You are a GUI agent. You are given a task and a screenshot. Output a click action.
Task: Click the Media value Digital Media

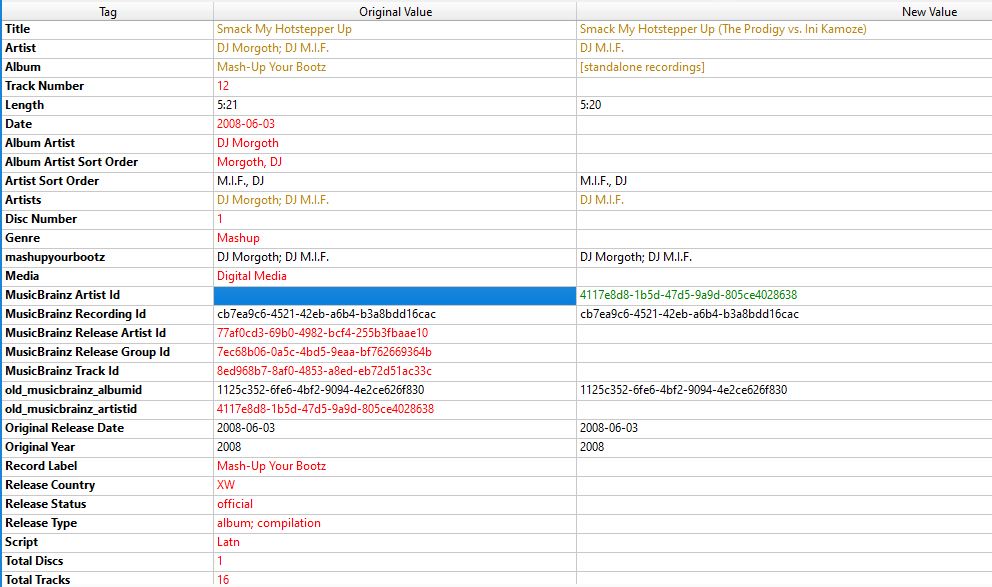click(x=251, y=276)
